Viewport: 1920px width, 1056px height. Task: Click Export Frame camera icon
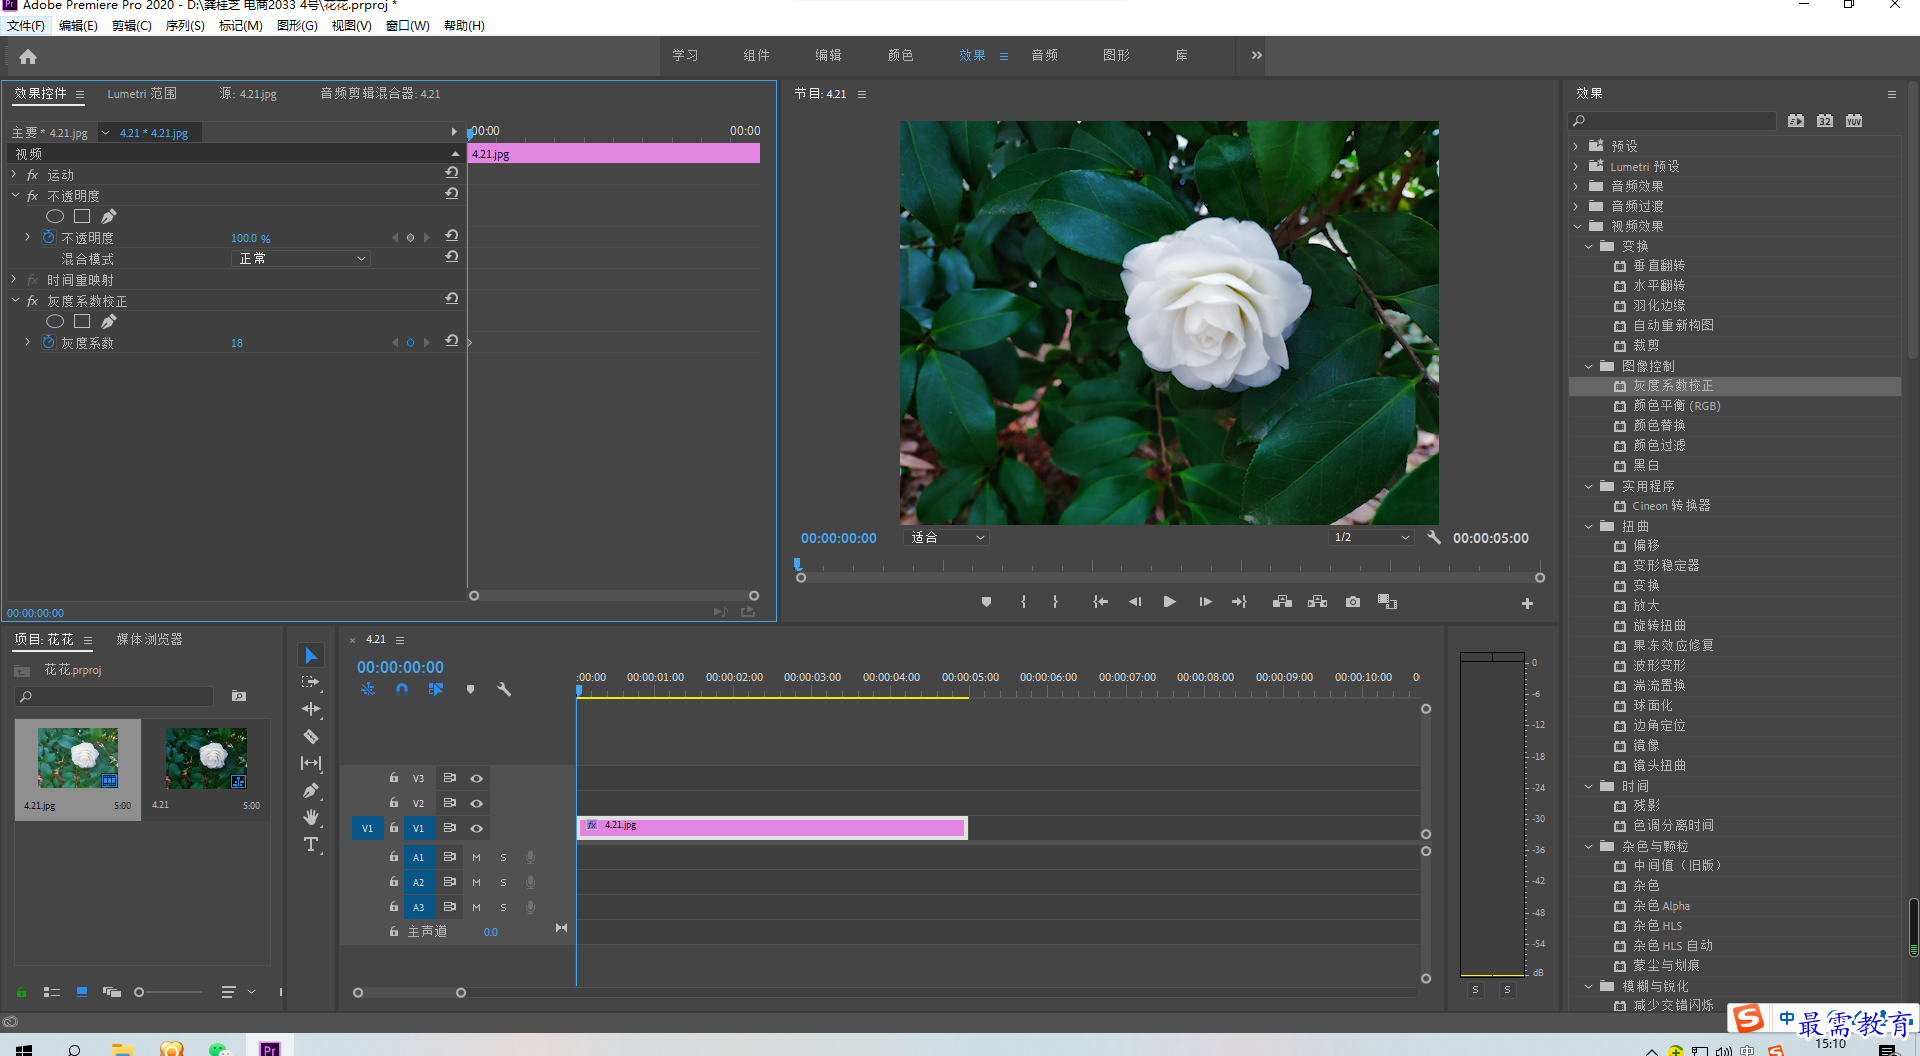point(1353,602)
